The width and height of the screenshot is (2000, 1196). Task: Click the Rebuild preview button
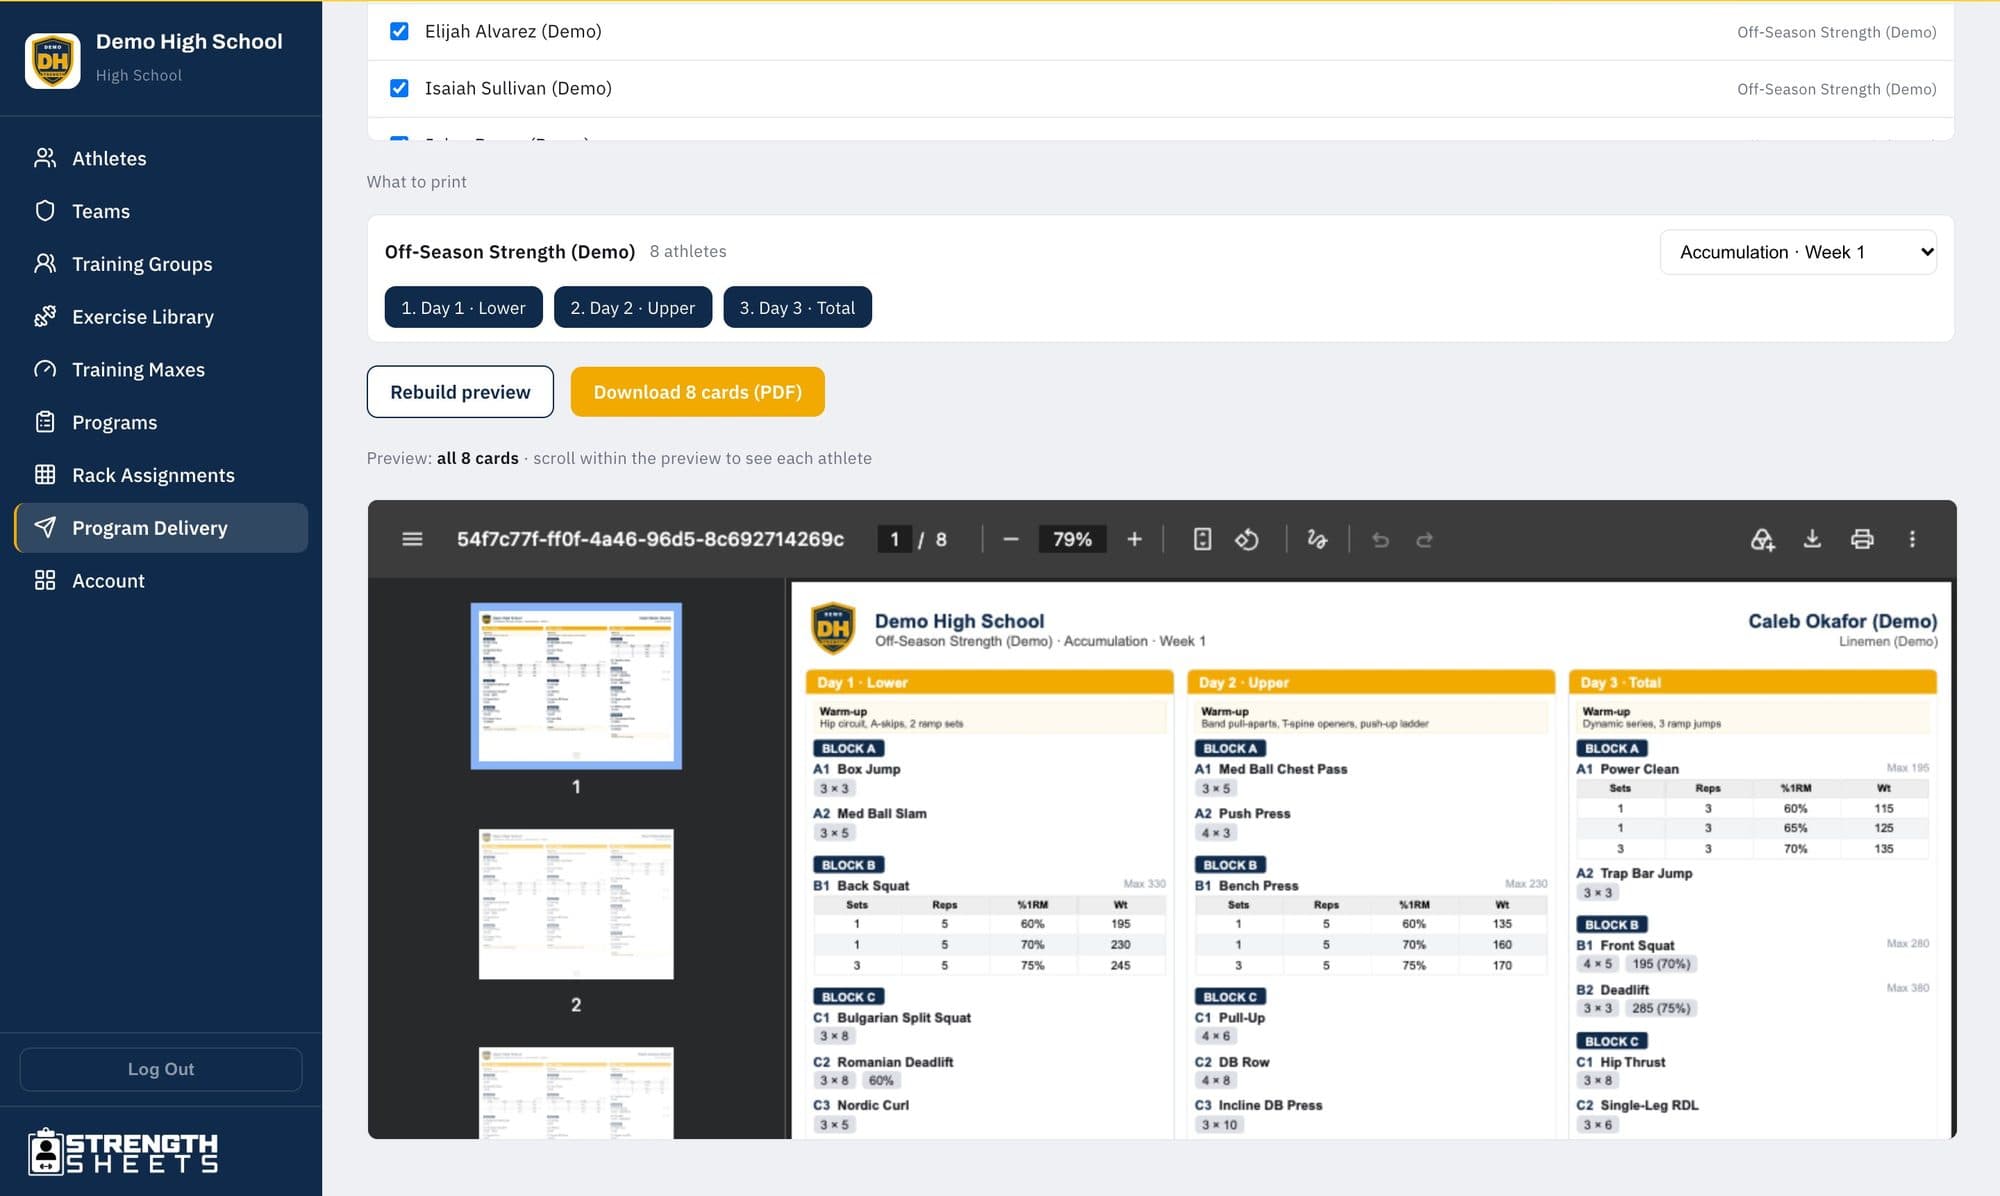[x=460, y=391]
